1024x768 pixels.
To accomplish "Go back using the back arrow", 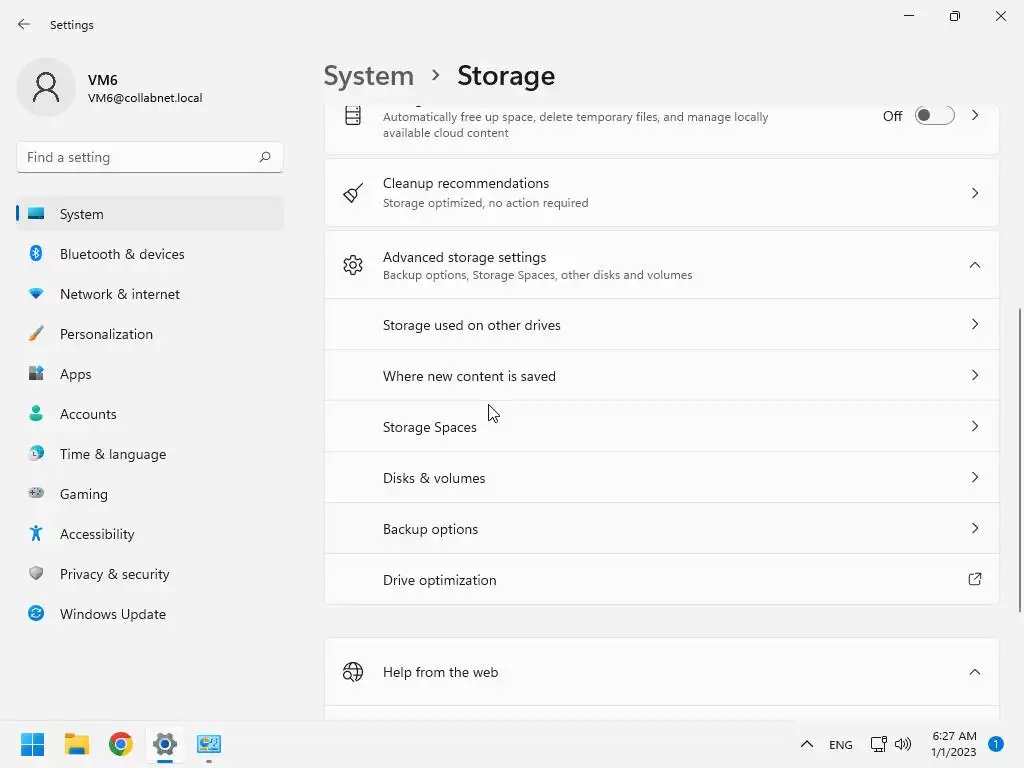I will (x=24, y=24).
